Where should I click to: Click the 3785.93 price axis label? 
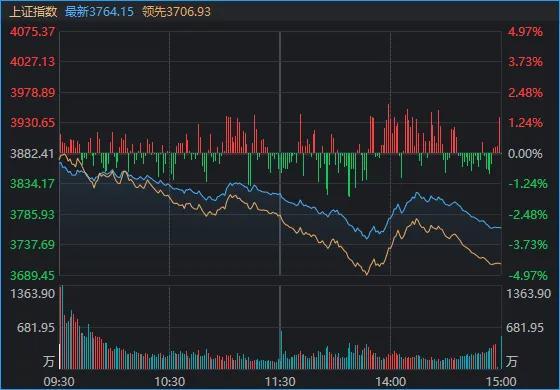pos(32,214)
